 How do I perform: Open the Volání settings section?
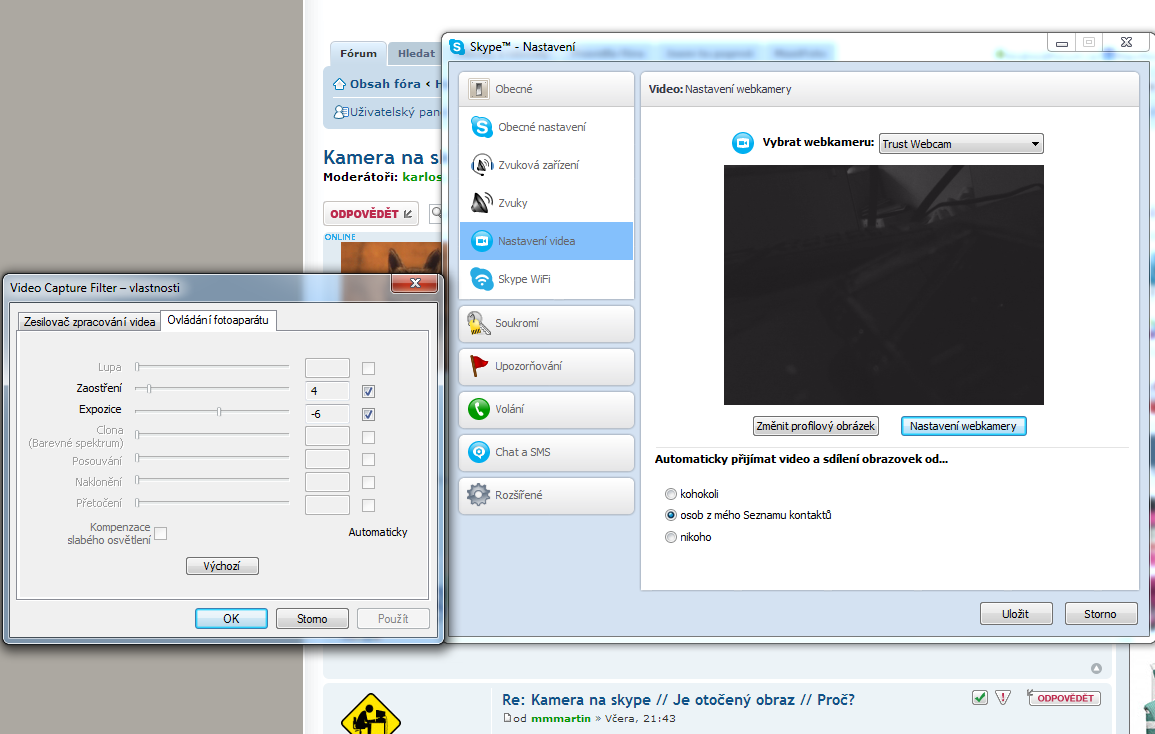(547, 409)
